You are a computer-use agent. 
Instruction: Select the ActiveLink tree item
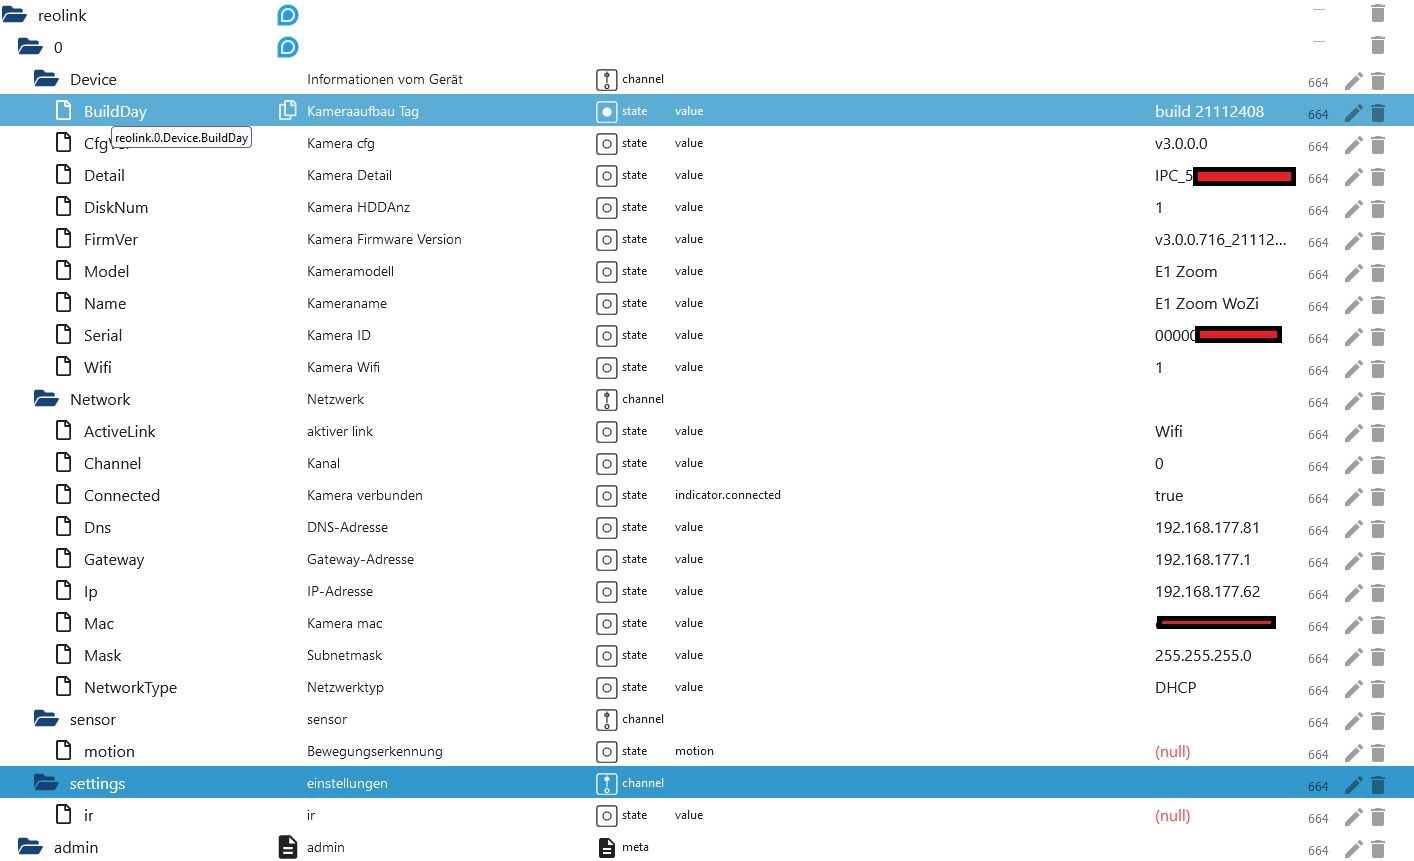(x=120, y=431)
